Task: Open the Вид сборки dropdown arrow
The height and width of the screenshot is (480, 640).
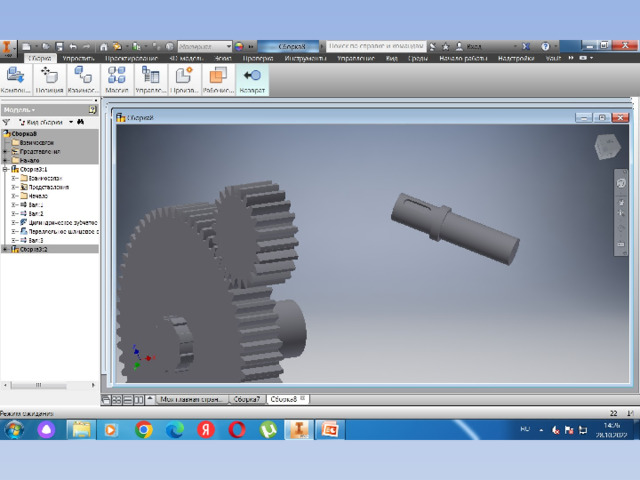Action: click(x=71, y=122)
